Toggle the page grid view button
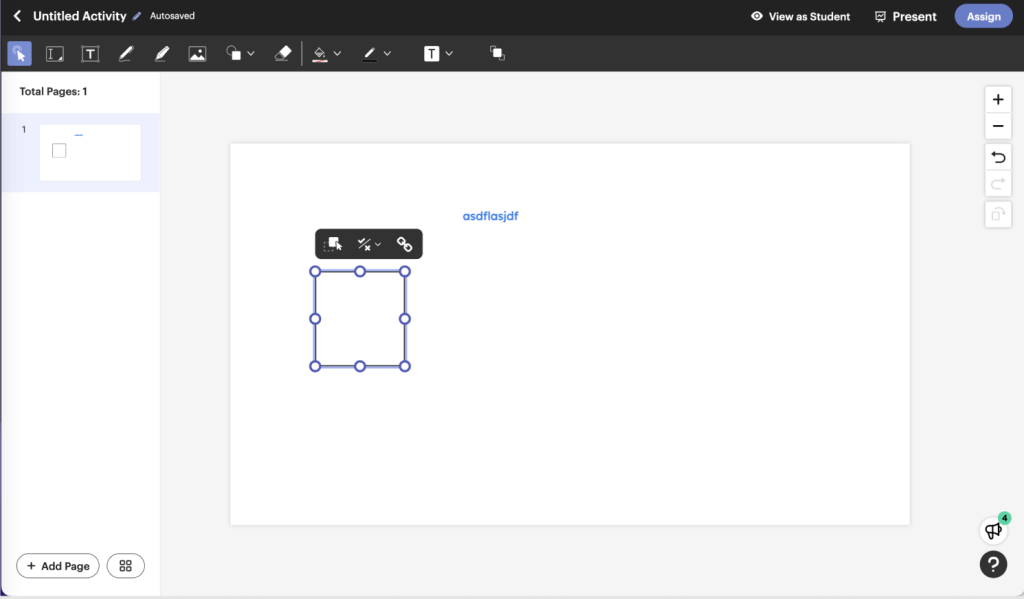This screenshot has width=1024, height=599. (126, 566)
